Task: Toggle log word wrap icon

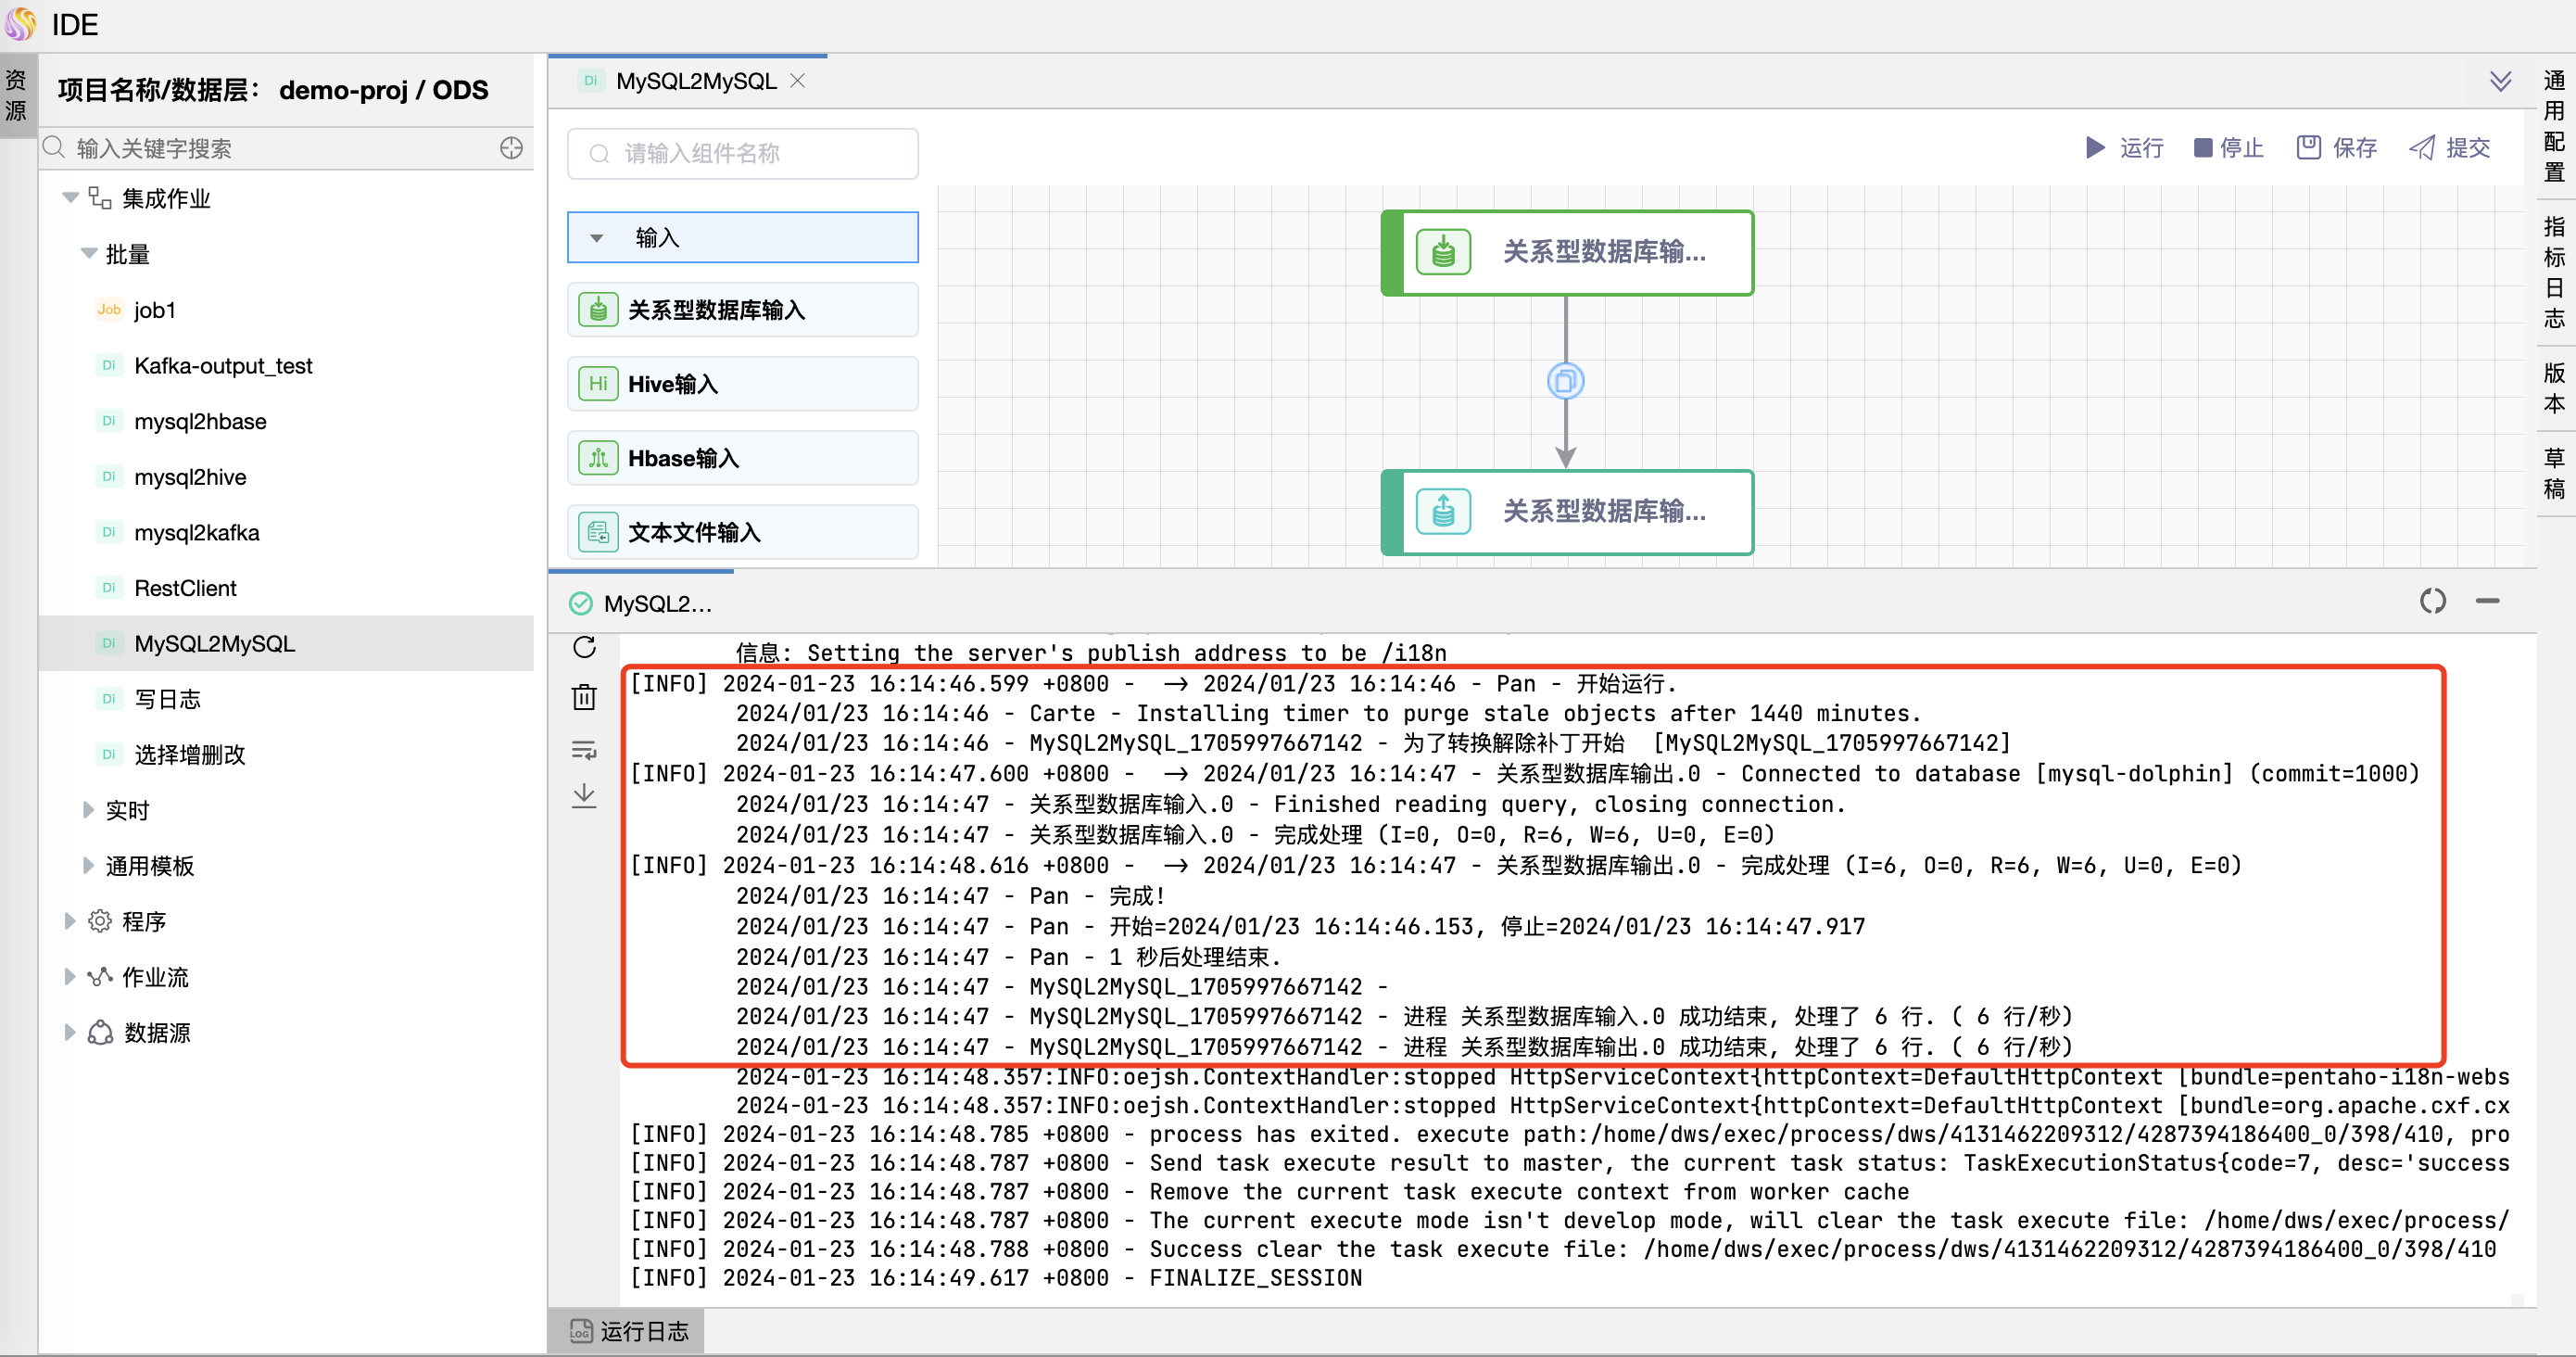Action: 584,750
